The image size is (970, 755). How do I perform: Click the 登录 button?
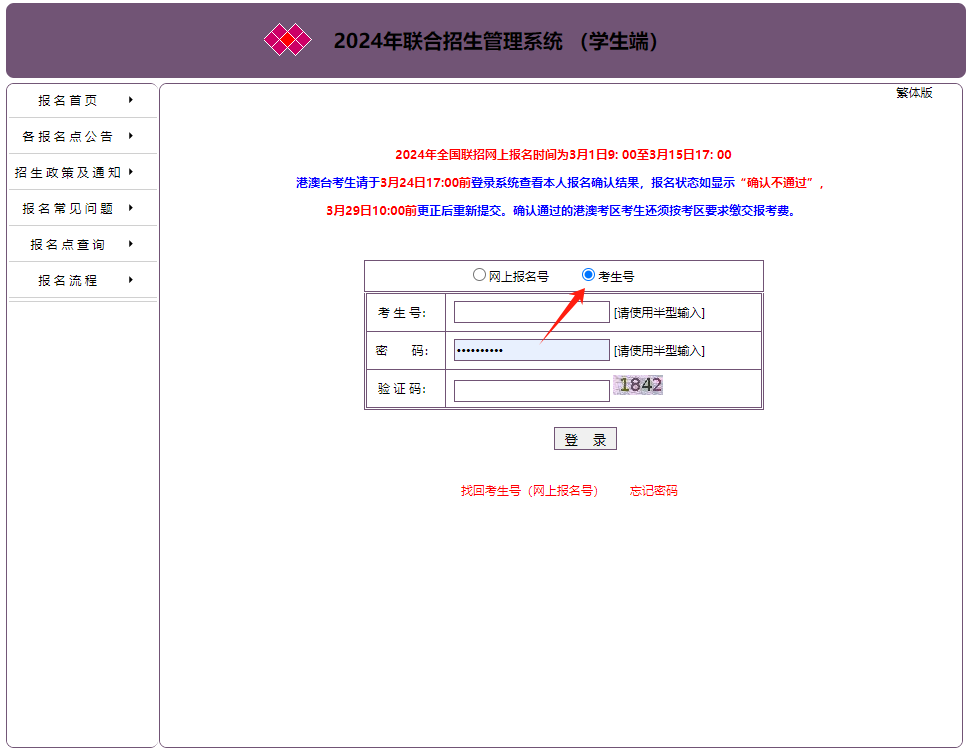(x=585, y=439)
